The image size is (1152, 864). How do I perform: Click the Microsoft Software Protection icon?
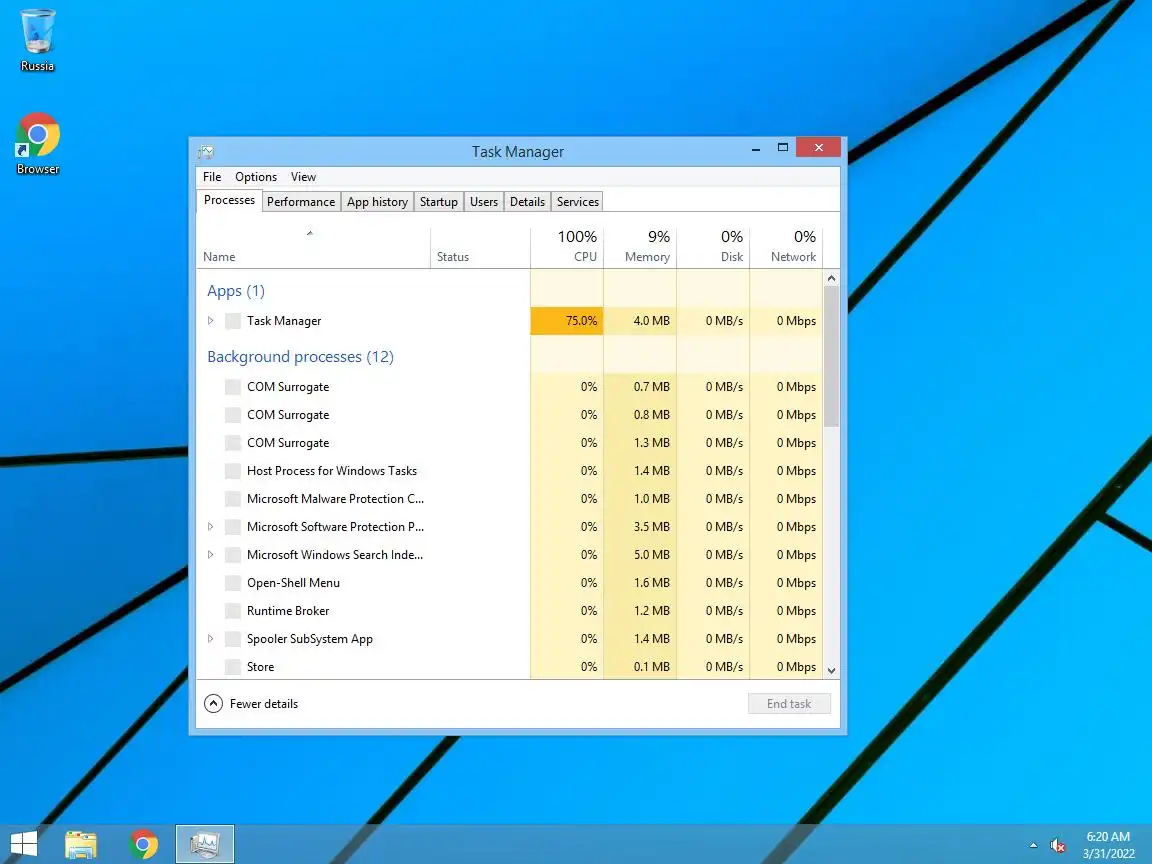233,527
